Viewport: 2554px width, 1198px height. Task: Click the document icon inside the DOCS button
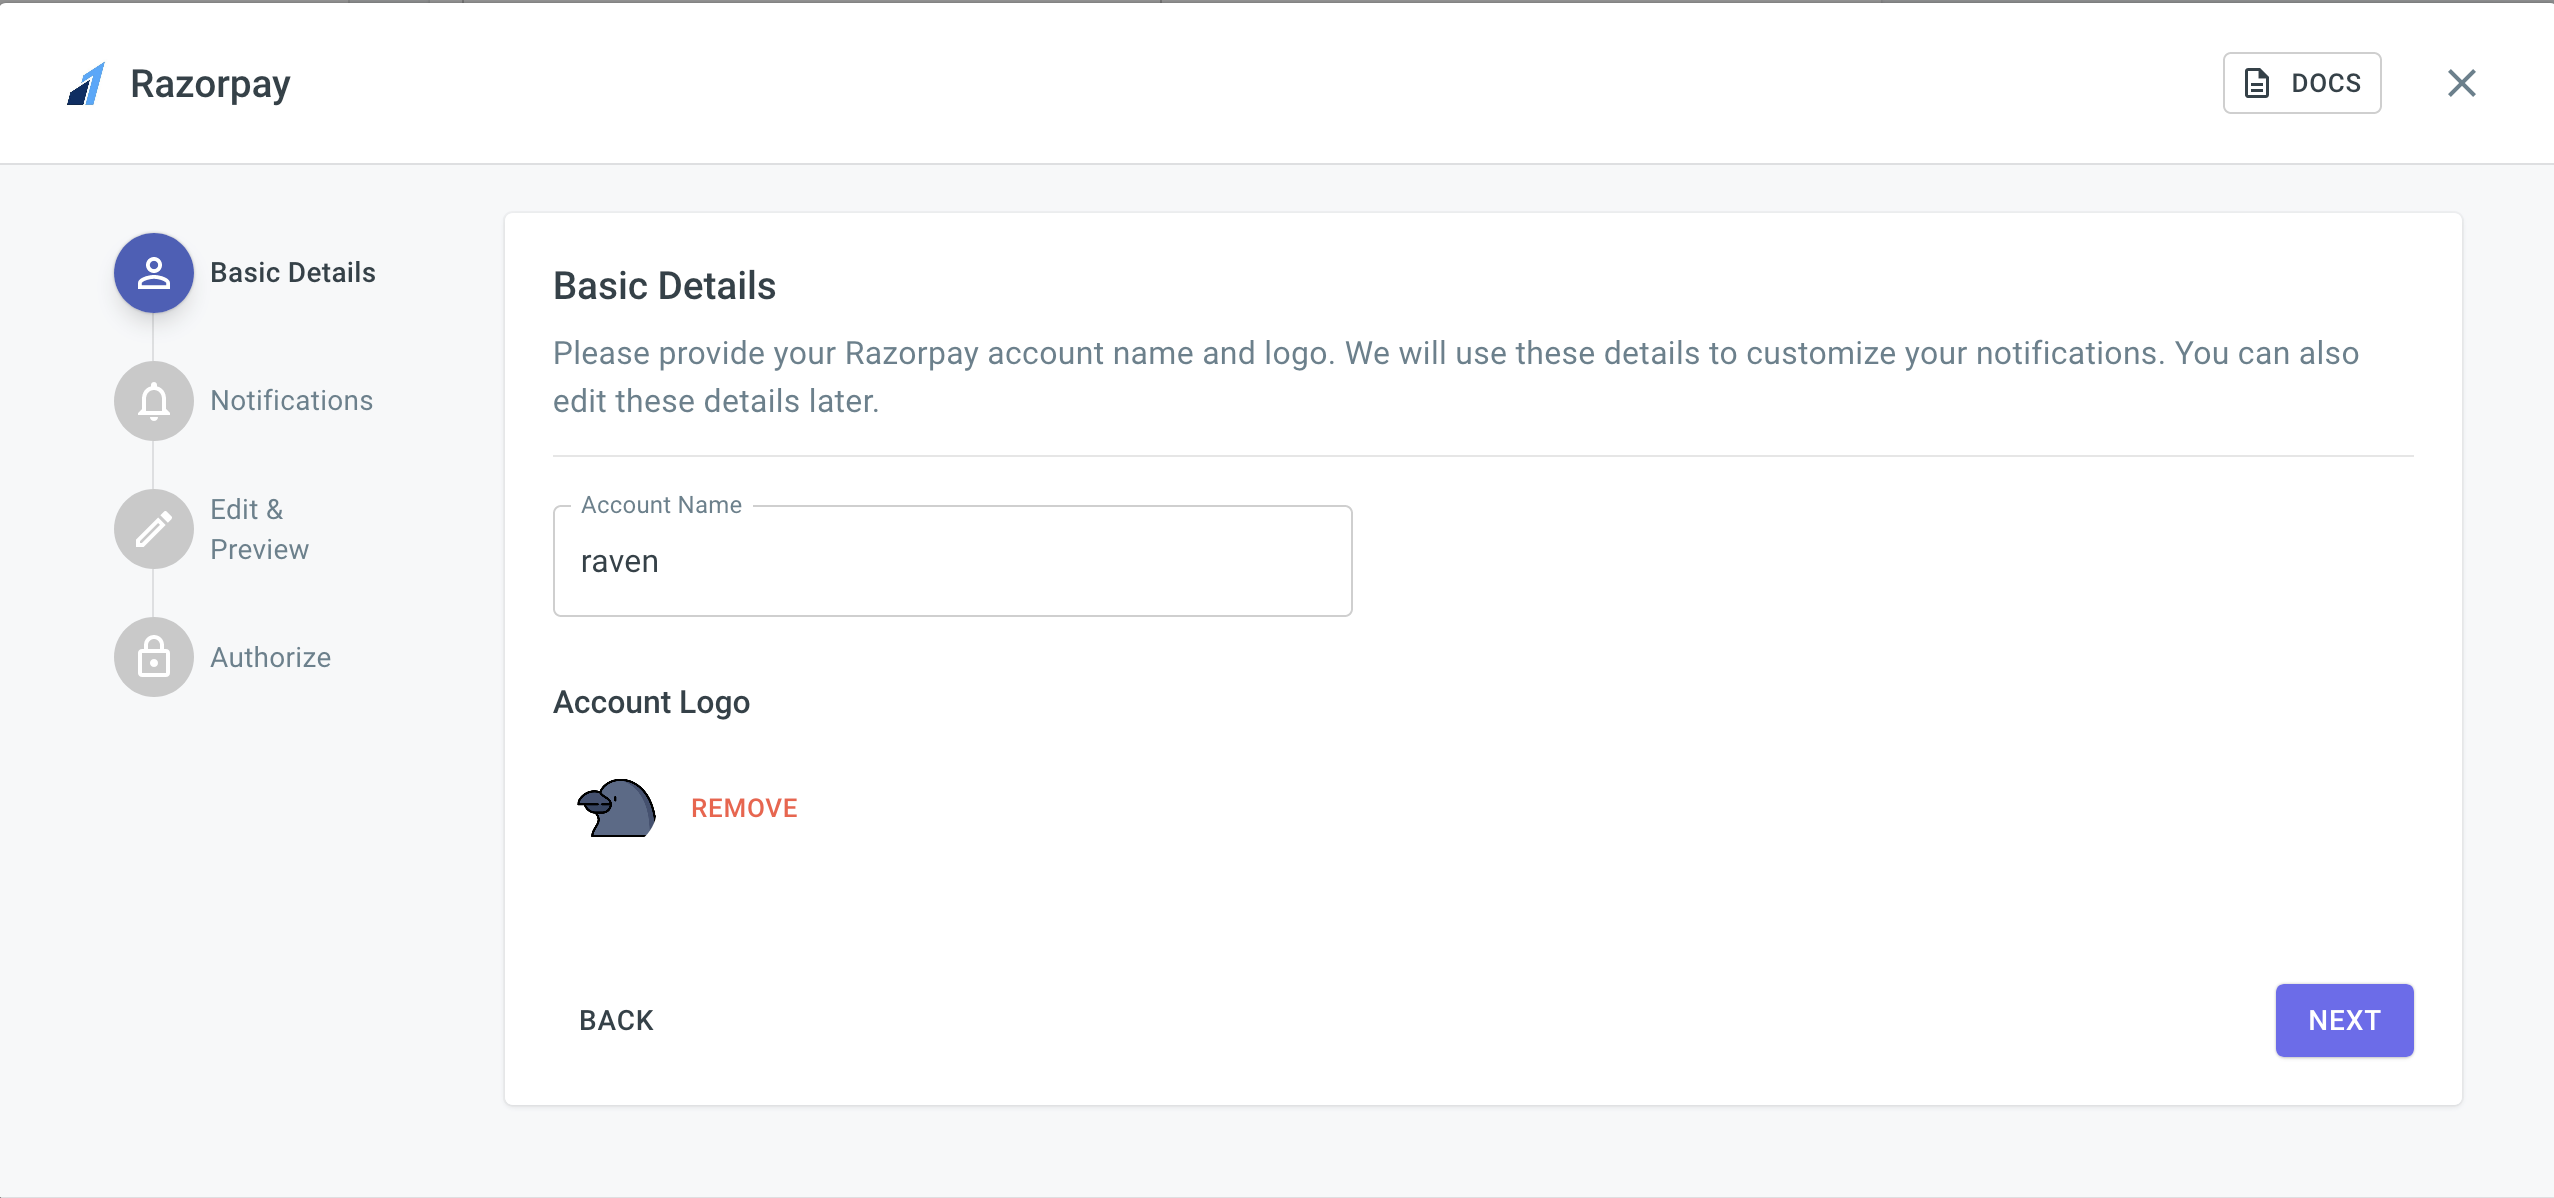pos(2257,83)
